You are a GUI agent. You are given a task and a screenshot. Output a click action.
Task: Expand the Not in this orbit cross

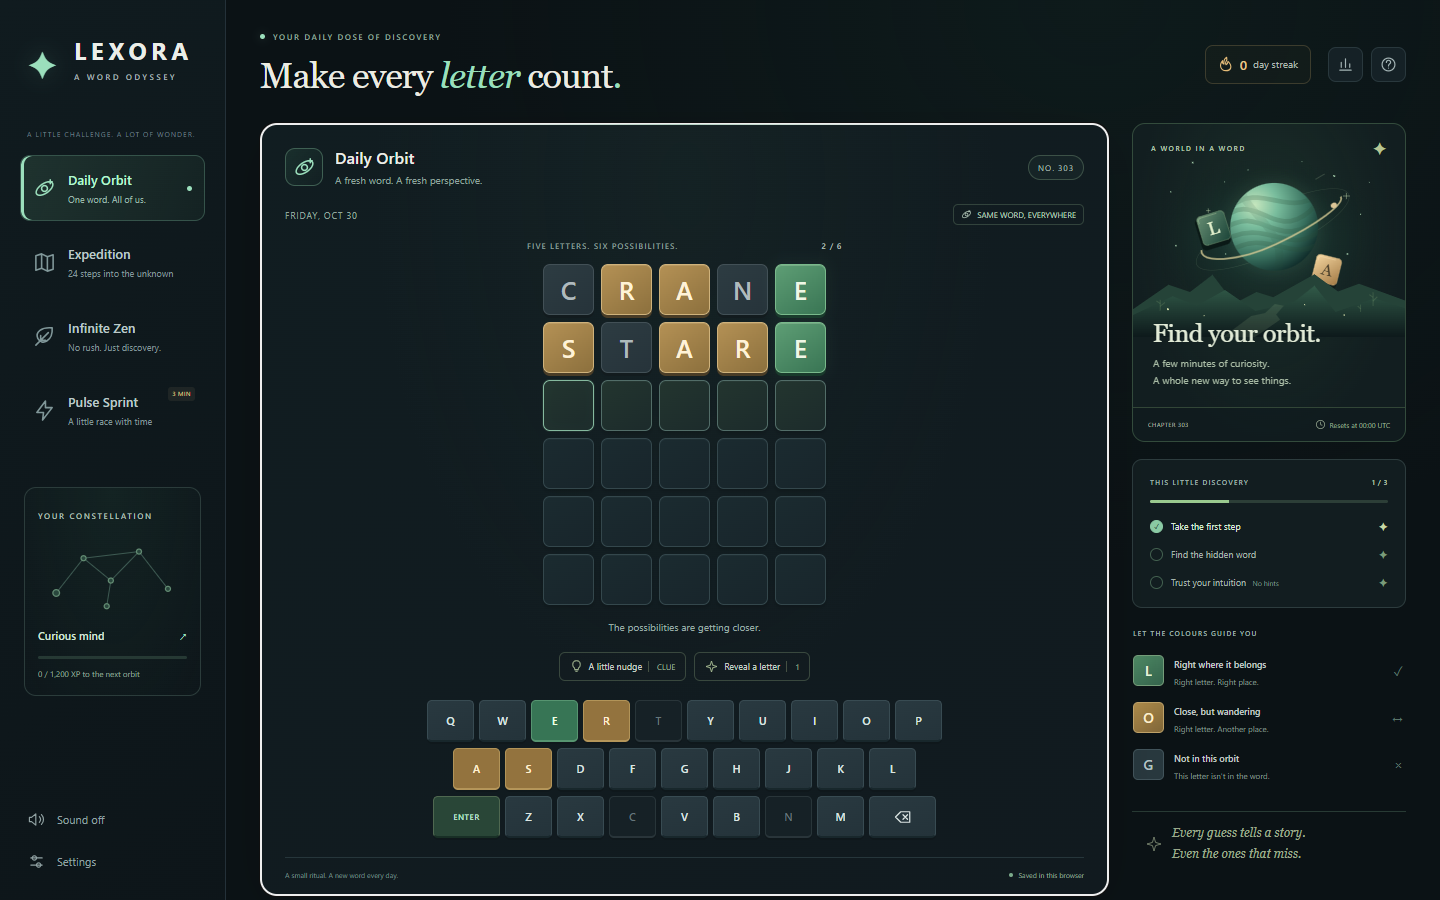click(1398, 766)
